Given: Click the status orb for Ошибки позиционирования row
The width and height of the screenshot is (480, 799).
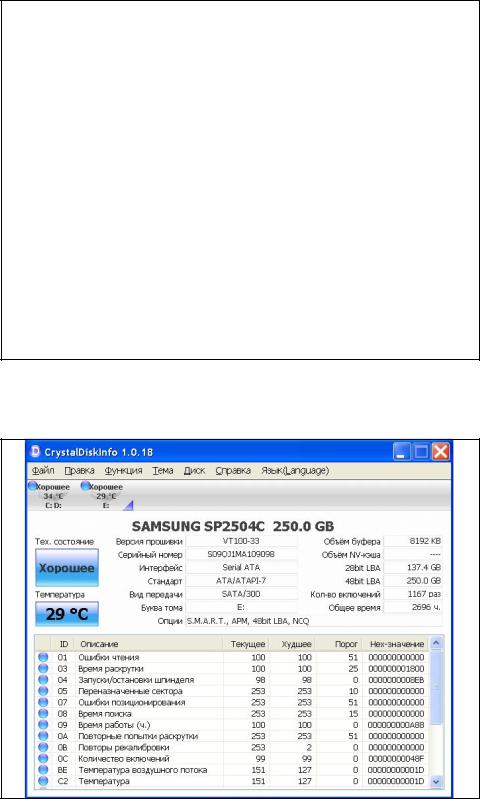Looking at the screenshot, I should pos(43,703).
